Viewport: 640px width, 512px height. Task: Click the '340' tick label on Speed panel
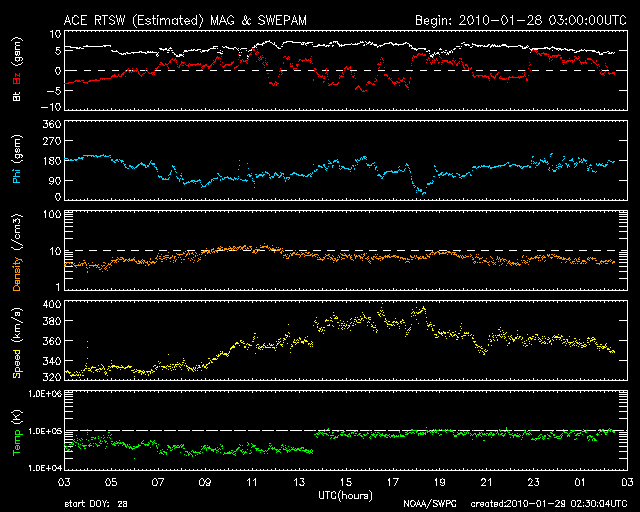(52, 361)
